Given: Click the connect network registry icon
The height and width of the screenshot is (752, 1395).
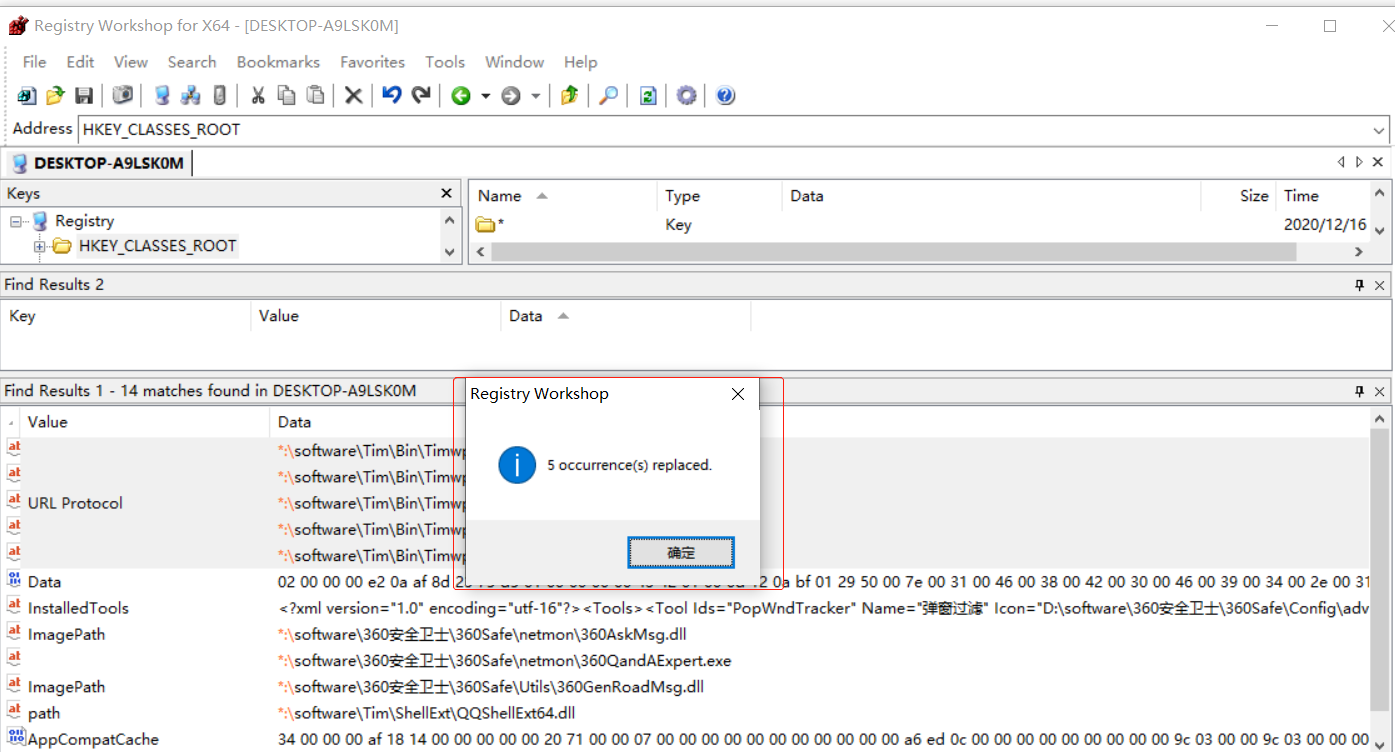Looking at the screenshot, I should [x=190, y=96].
